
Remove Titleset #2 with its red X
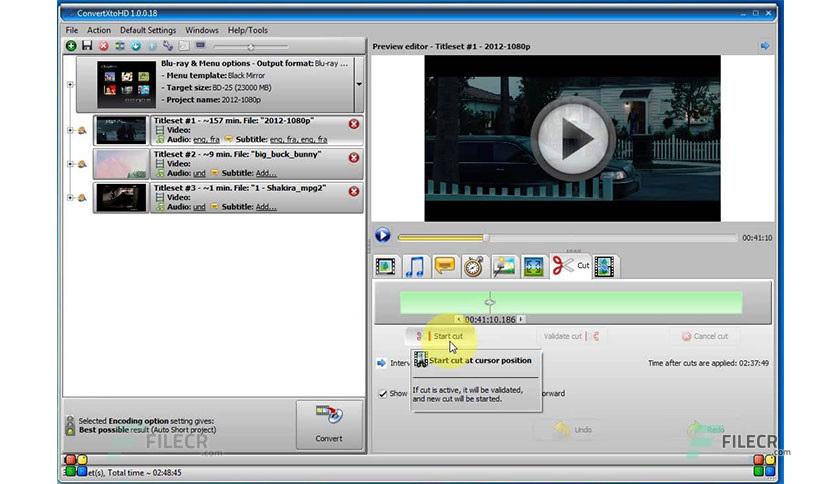coord(353,158)
